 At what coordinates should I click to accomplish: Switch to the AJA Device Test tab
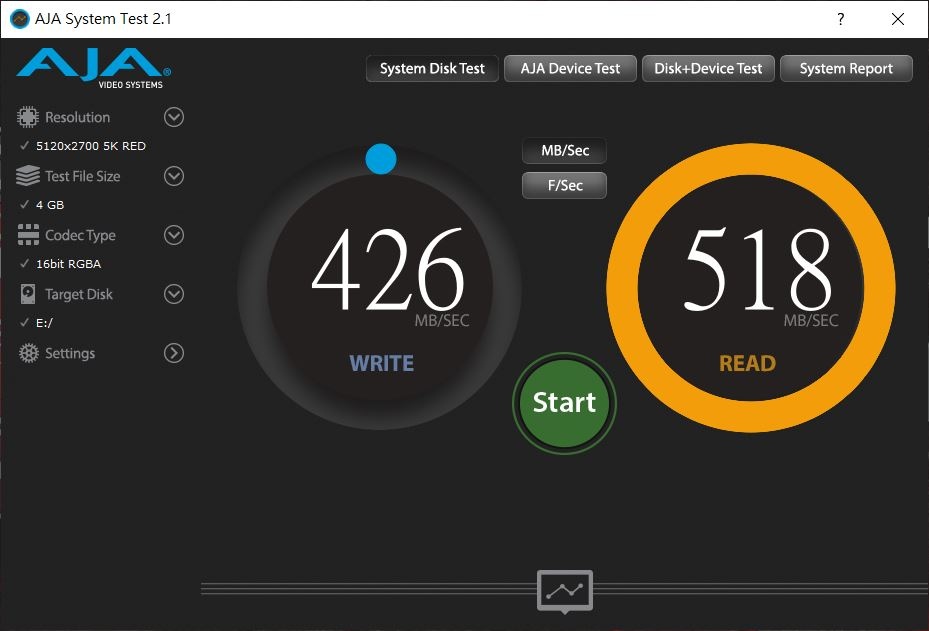570,69
